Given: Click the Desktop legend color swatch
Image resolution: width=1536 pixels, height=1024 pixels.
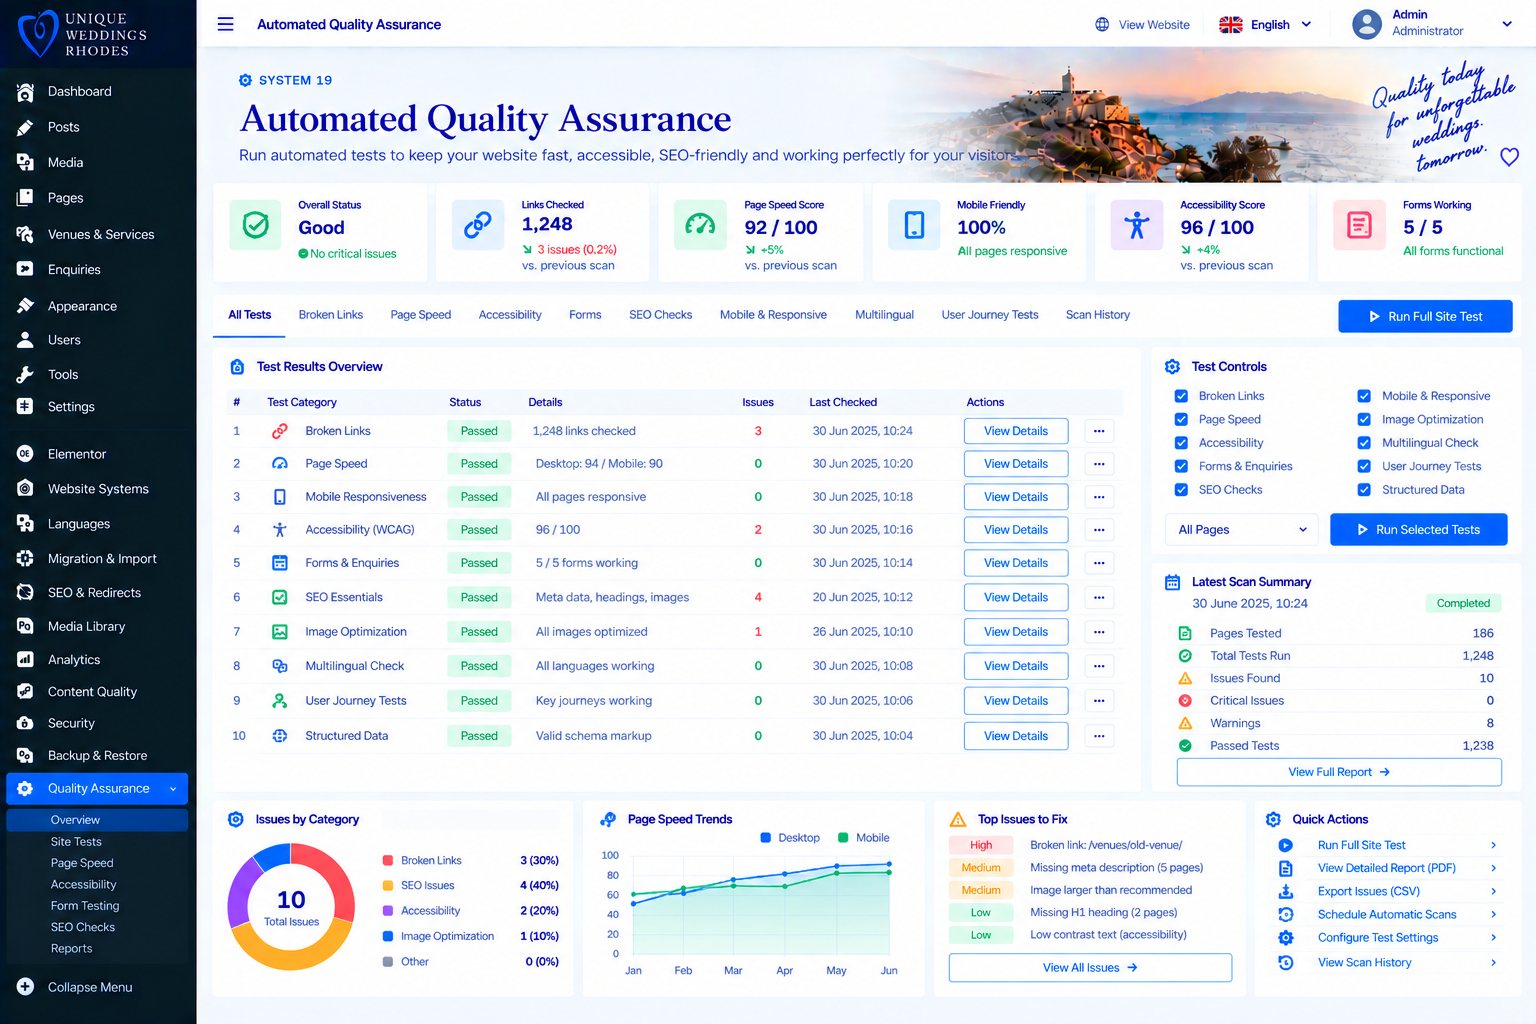Looking at the screenshot, I should (x=766, y=838).
